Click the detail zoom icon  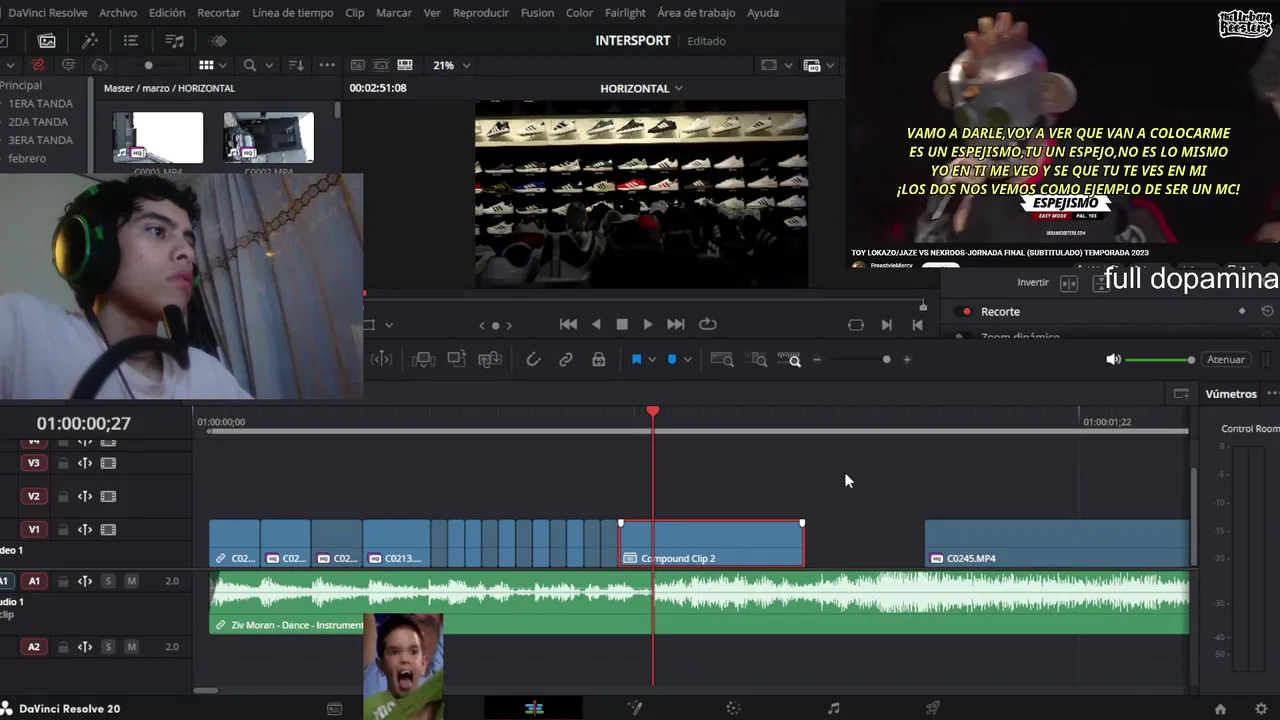click(x=759, y=360)
